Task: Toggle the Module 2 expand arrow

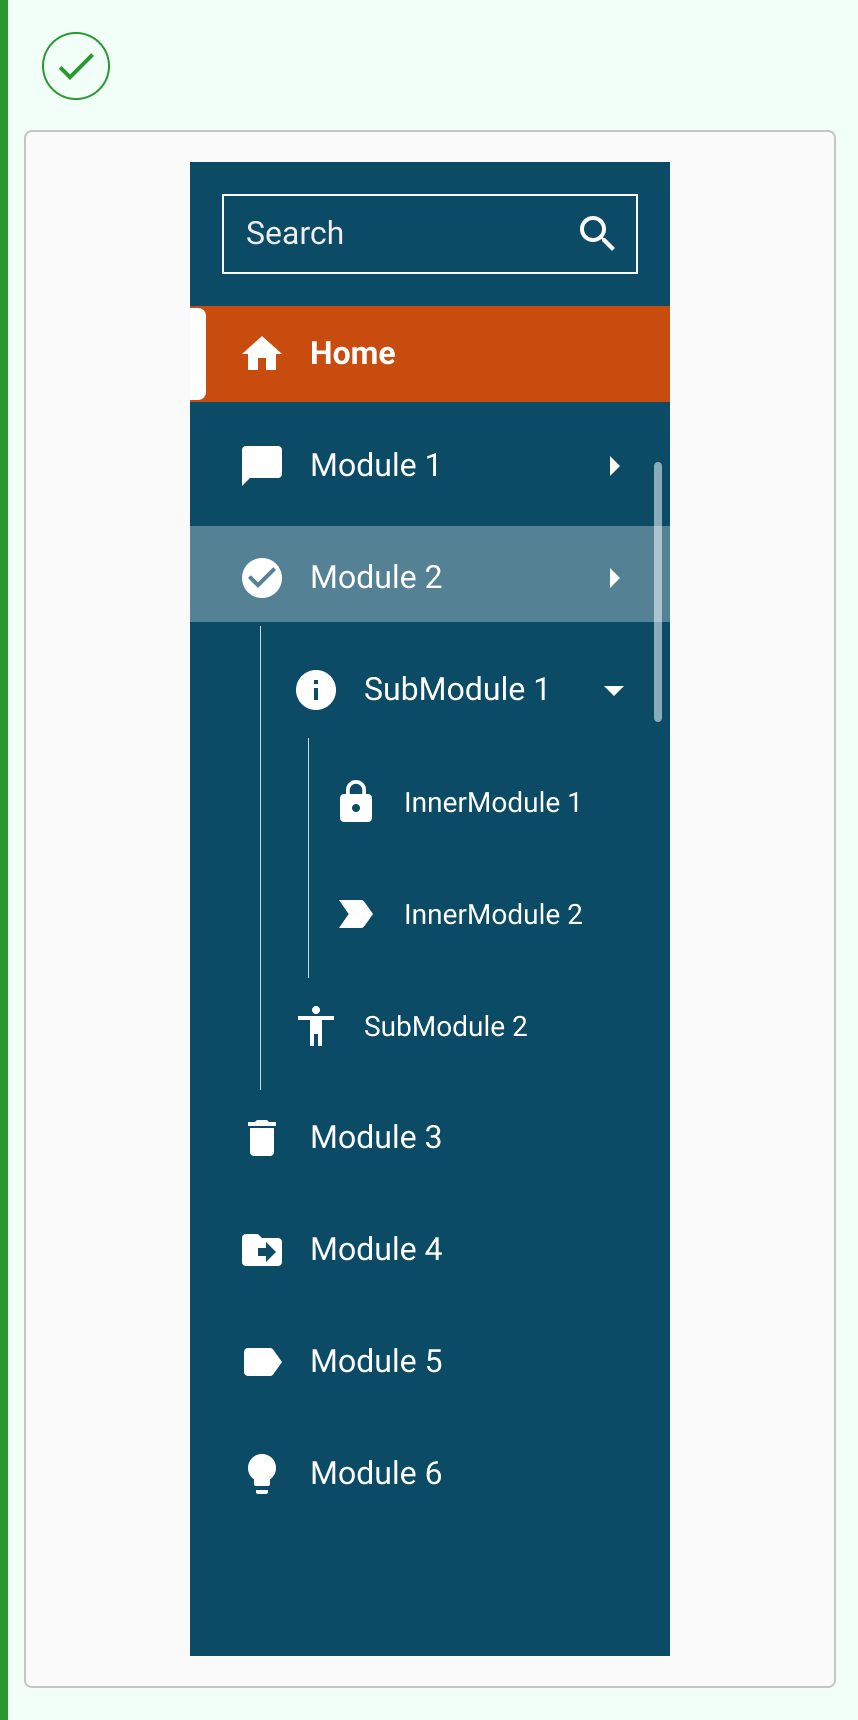Action: click(614, 578)
